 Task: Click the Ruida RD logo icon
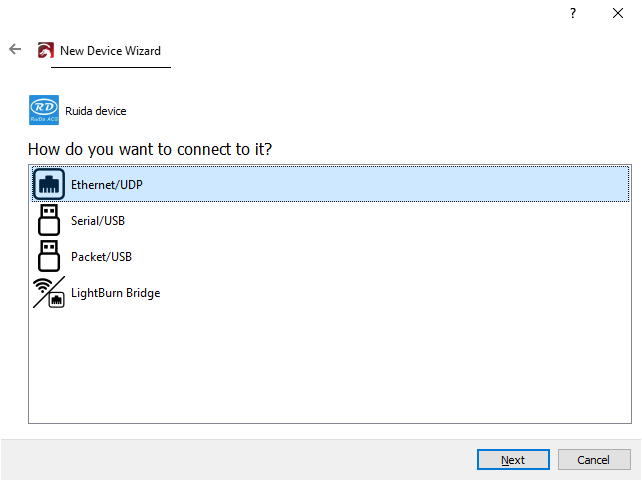(44, 110)
